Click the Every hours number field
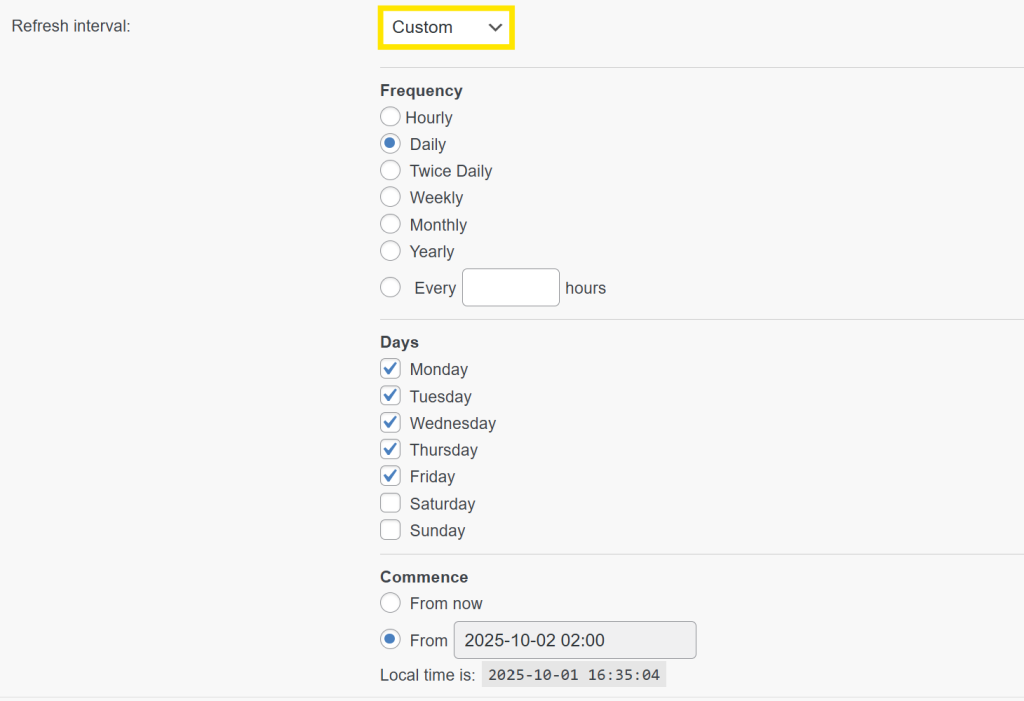The width and height of the screenshot is (1024, 701). coord(510,288)
